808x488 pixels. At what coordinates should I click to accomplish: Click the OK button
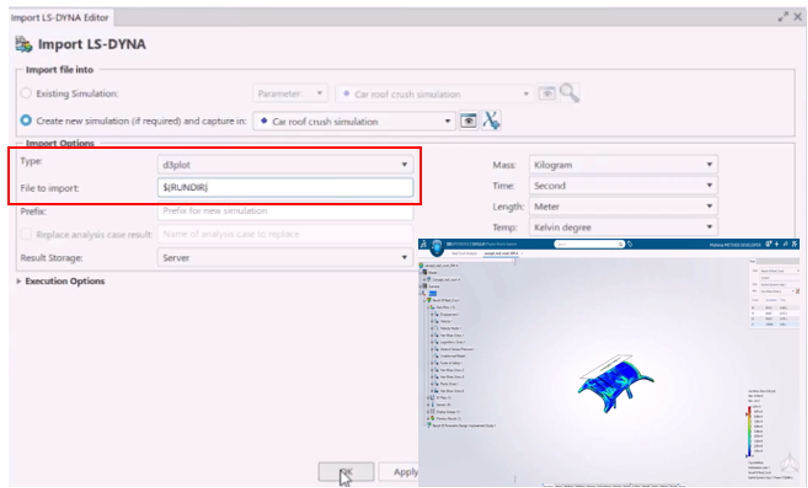tap(346, 472)
